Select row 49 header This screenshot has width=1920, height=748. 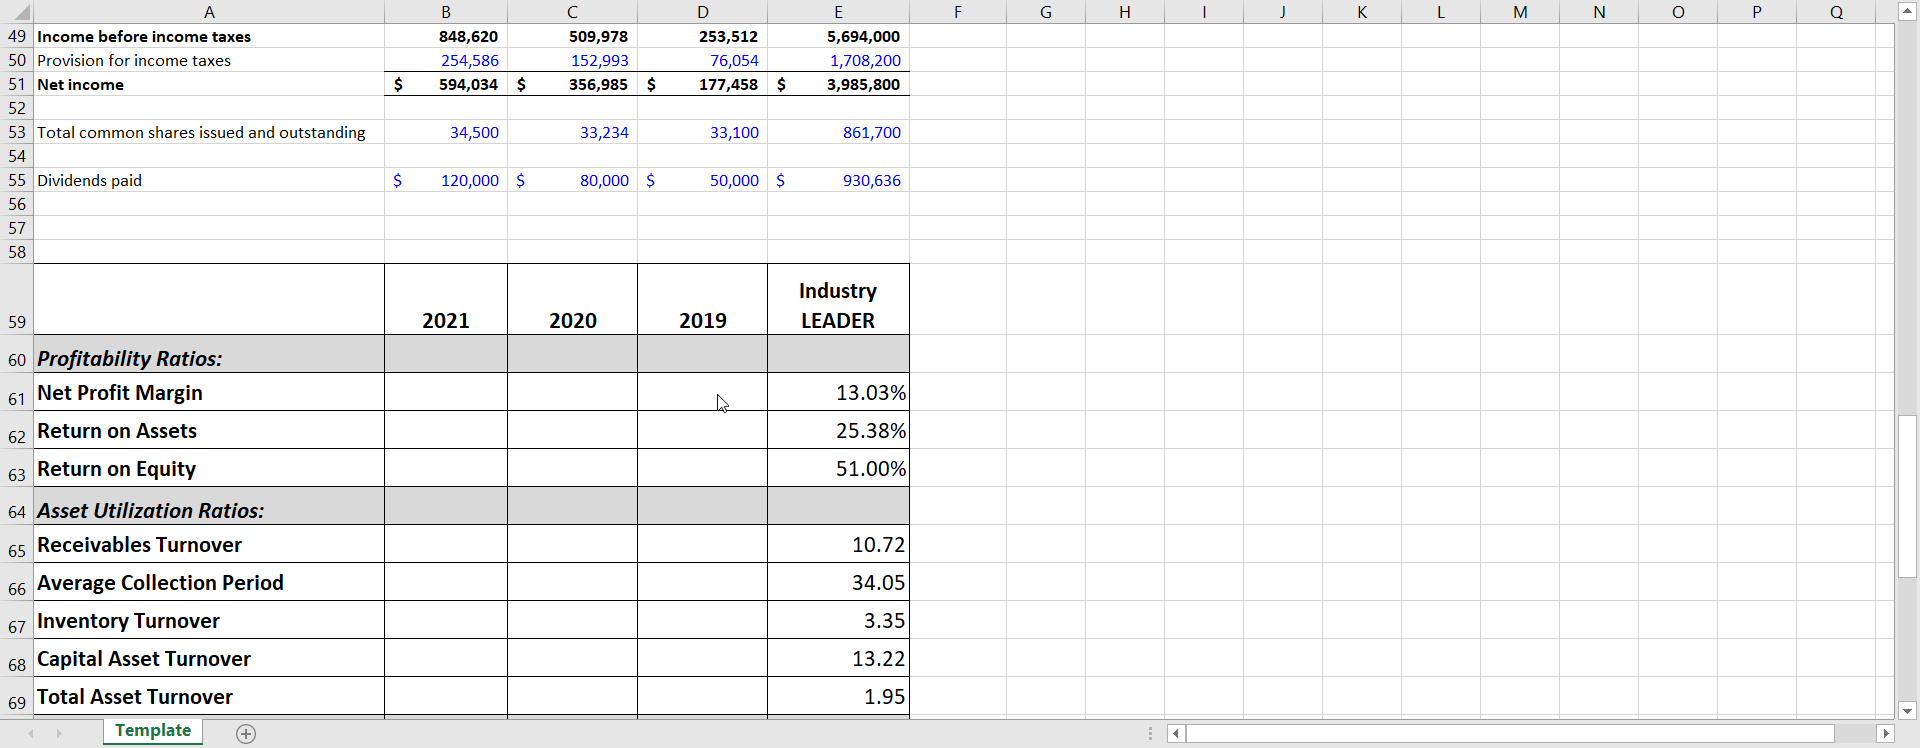click(x=17, y=36)
